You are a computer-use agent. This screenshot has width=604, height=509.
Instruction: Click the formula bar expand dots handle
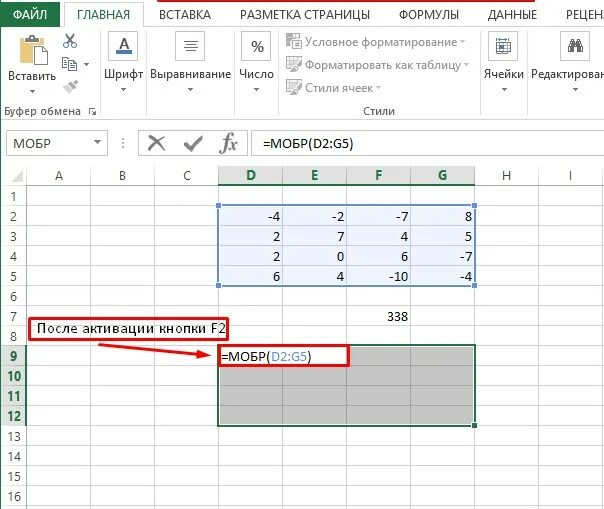(x=123, y=143)
